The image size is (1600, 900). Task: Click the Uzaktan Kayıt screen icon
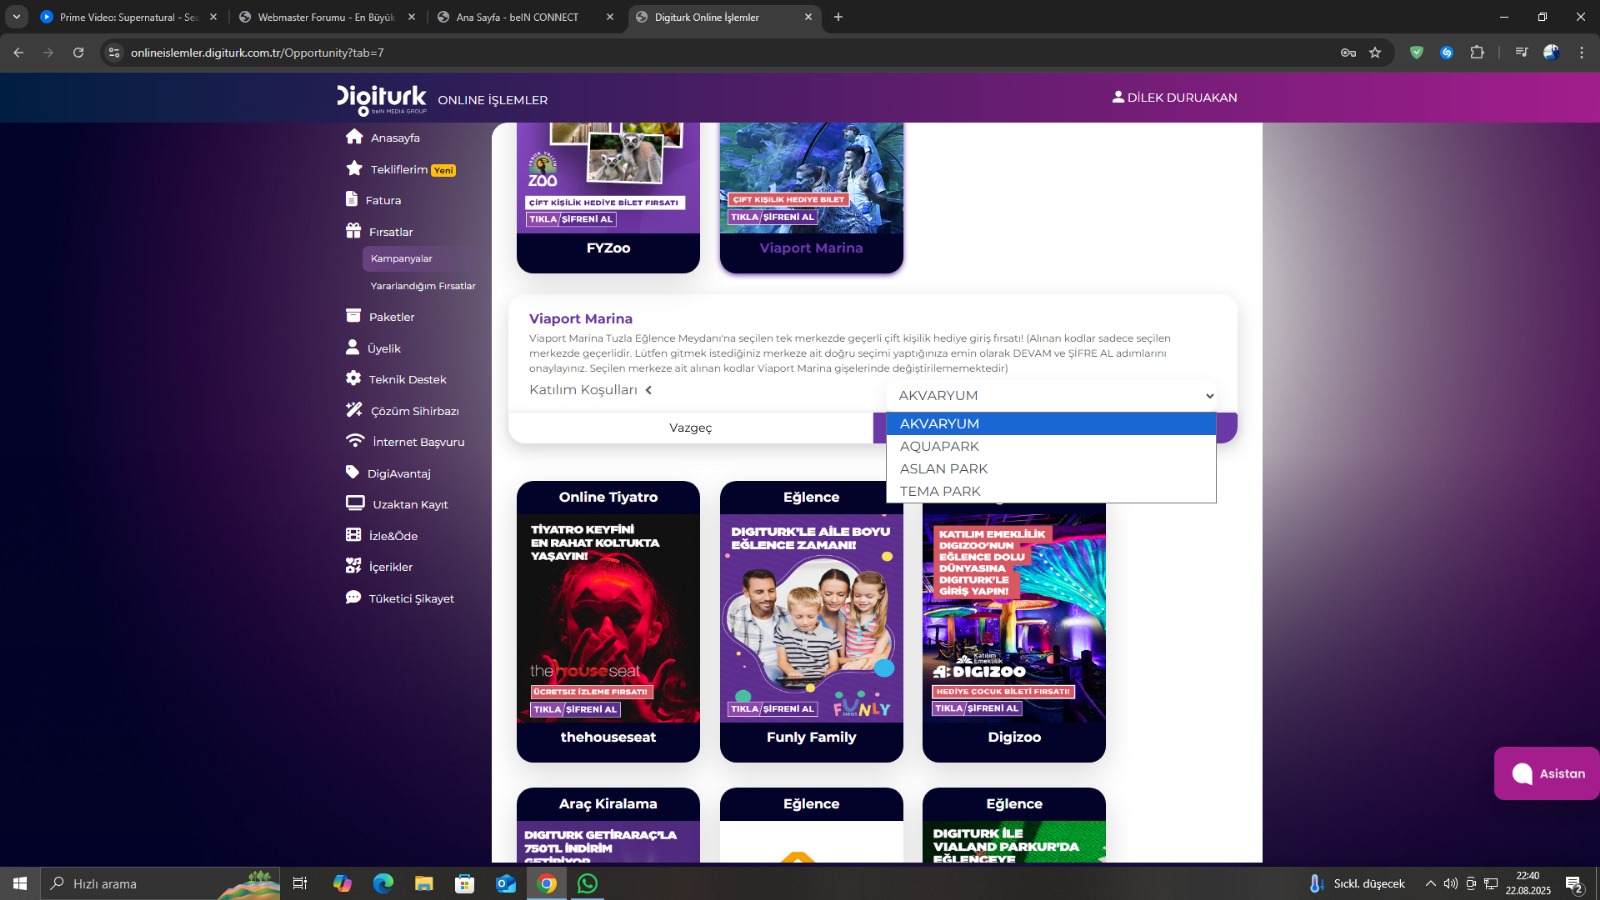point(355,503)
